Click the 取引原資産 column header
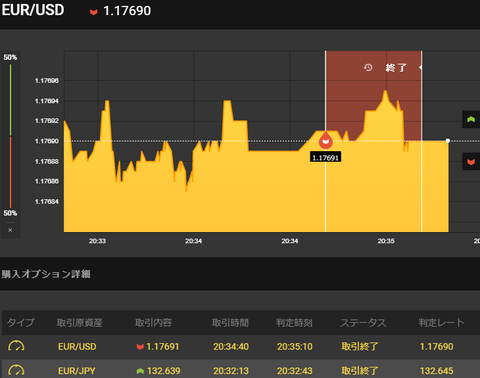This screenshot has height=378, width=480. pyautogui.click(x=79, y=322)
